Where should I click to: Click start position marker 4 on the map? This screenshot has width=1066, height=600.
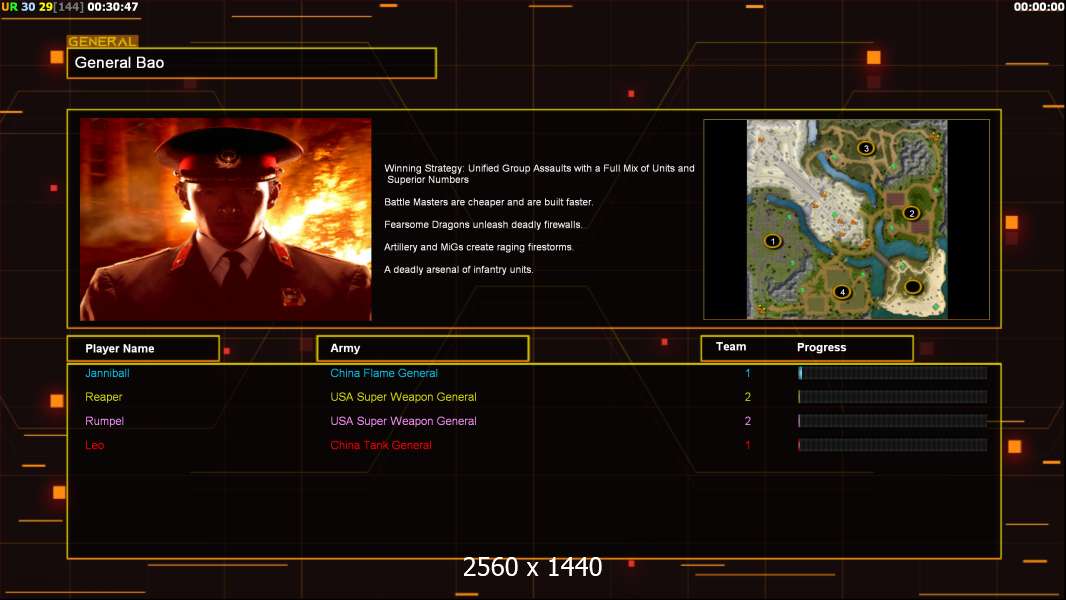coord(842,292)
